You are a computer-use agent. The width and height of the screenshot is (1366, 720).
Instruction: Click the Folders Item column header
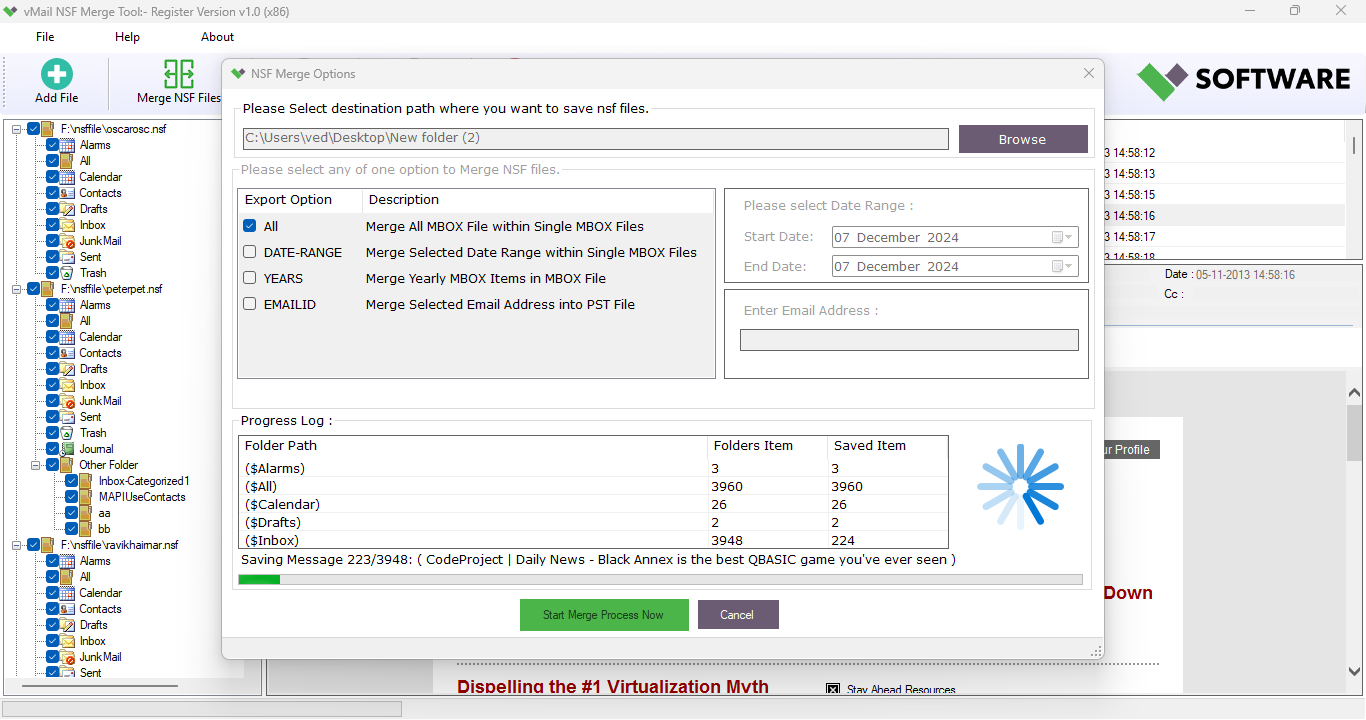pyautogui.click(x=766, y=445)
